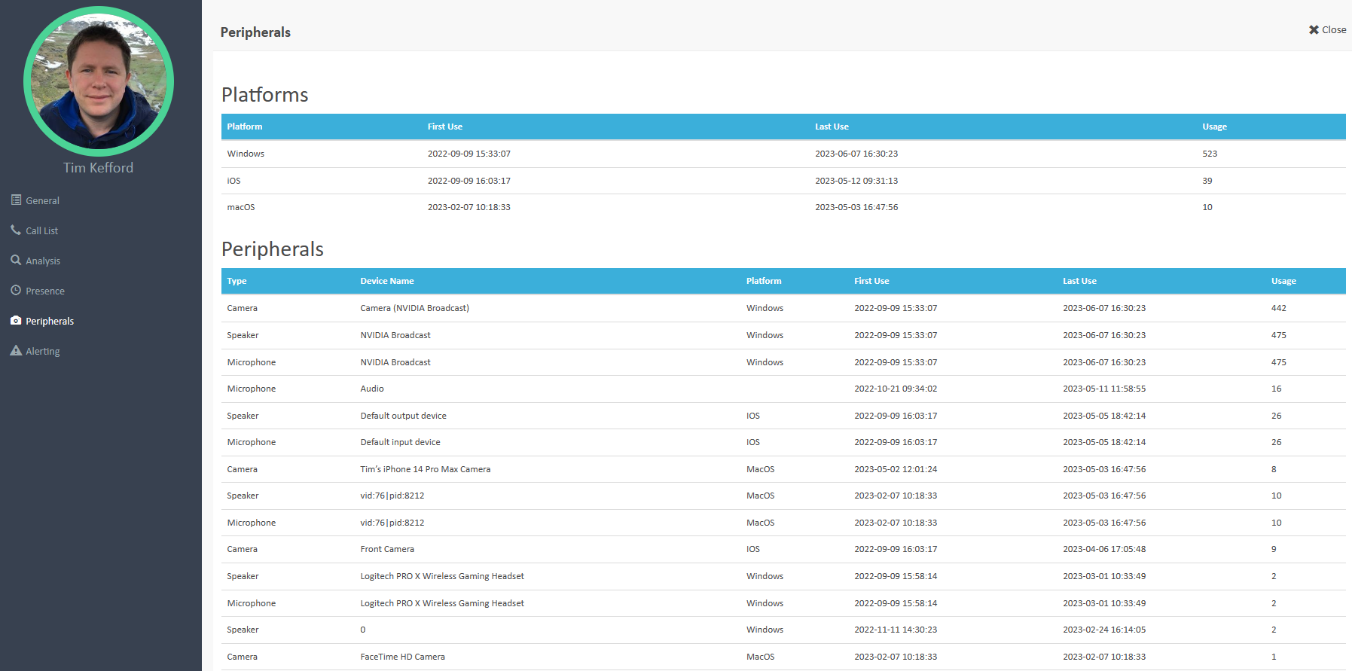
Task: Click Usage header in Platforms table
Action: coord(1214,127)
